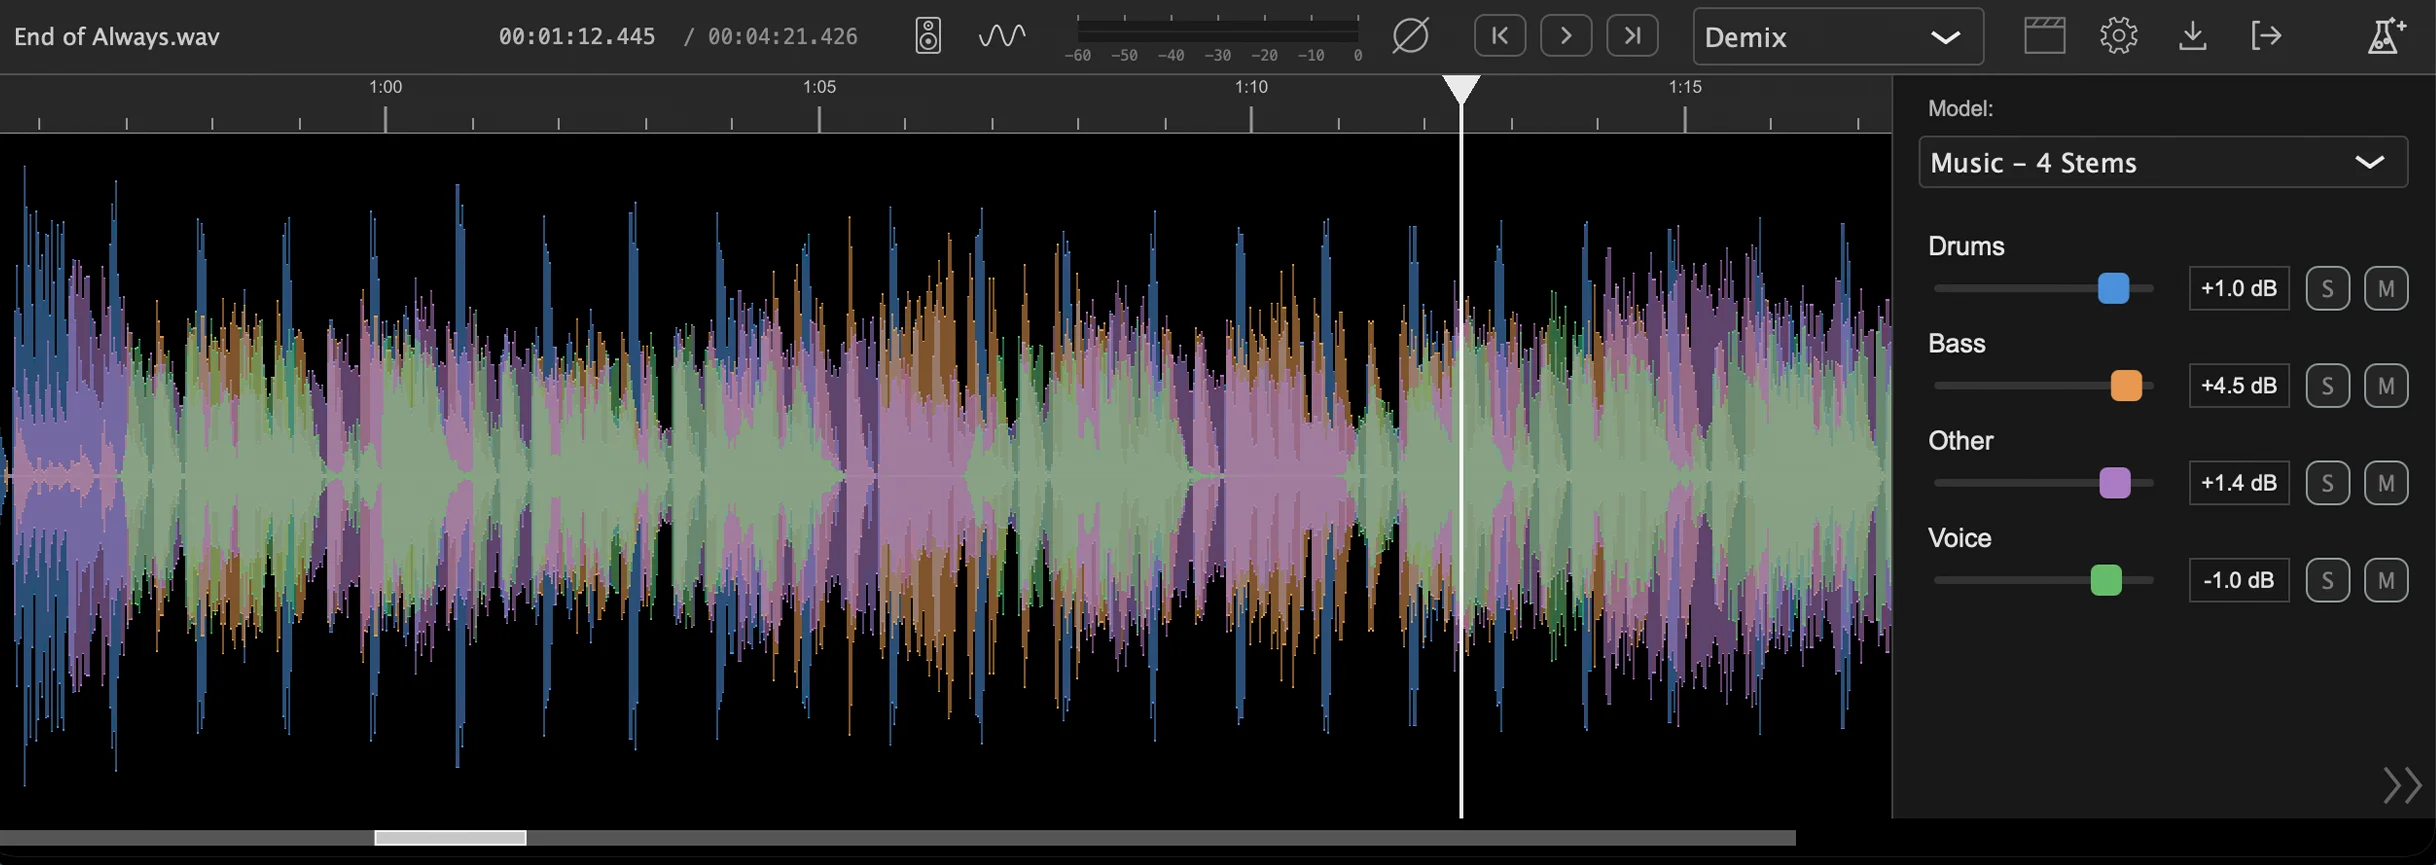Click the download arrow icon
Viewport: 2436px width, 865px height.
(x=2192, y=36)
